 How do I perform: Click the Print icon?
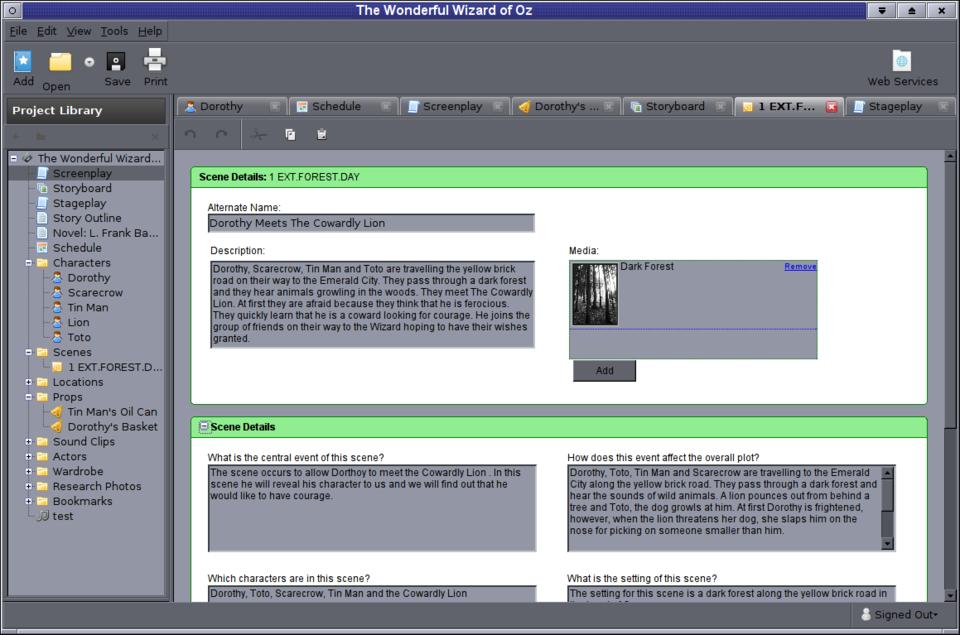click(155, 60)
